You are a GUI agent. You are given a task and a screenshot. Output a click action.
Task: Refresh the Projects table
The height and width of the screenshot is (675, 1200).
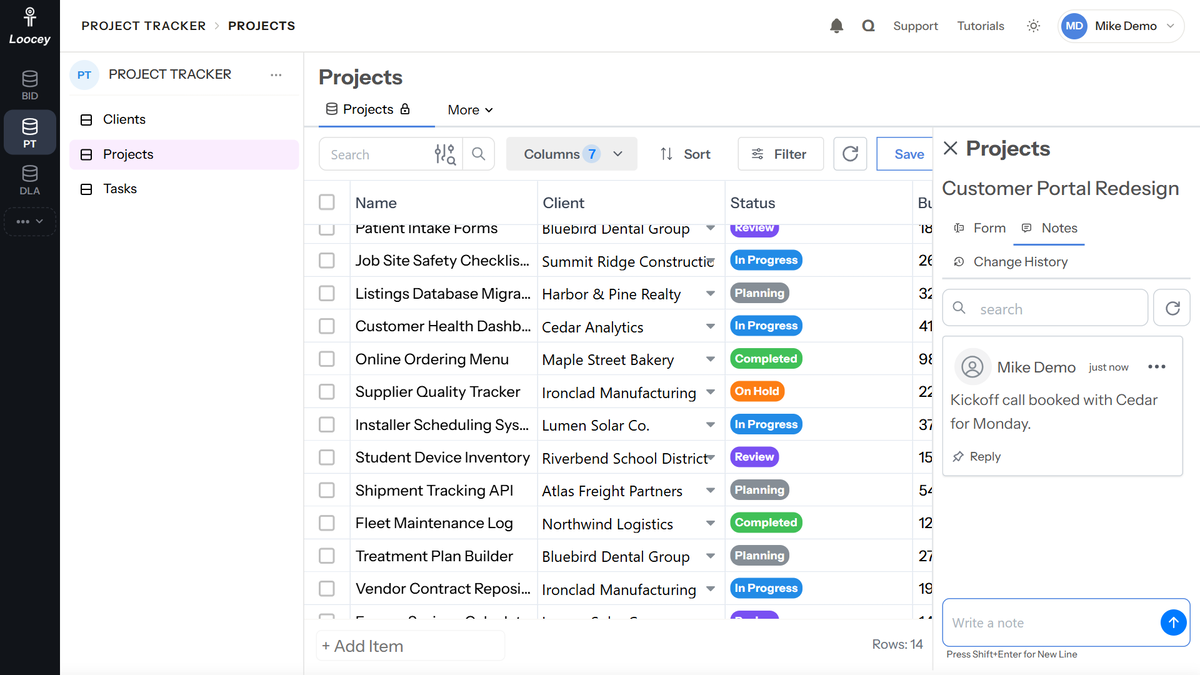[850, 154]
